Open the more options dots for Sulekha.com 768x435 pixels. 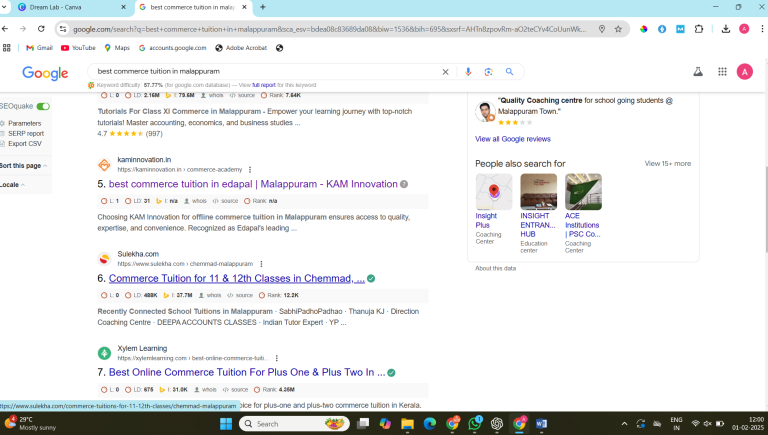click(x=261, y=264)
